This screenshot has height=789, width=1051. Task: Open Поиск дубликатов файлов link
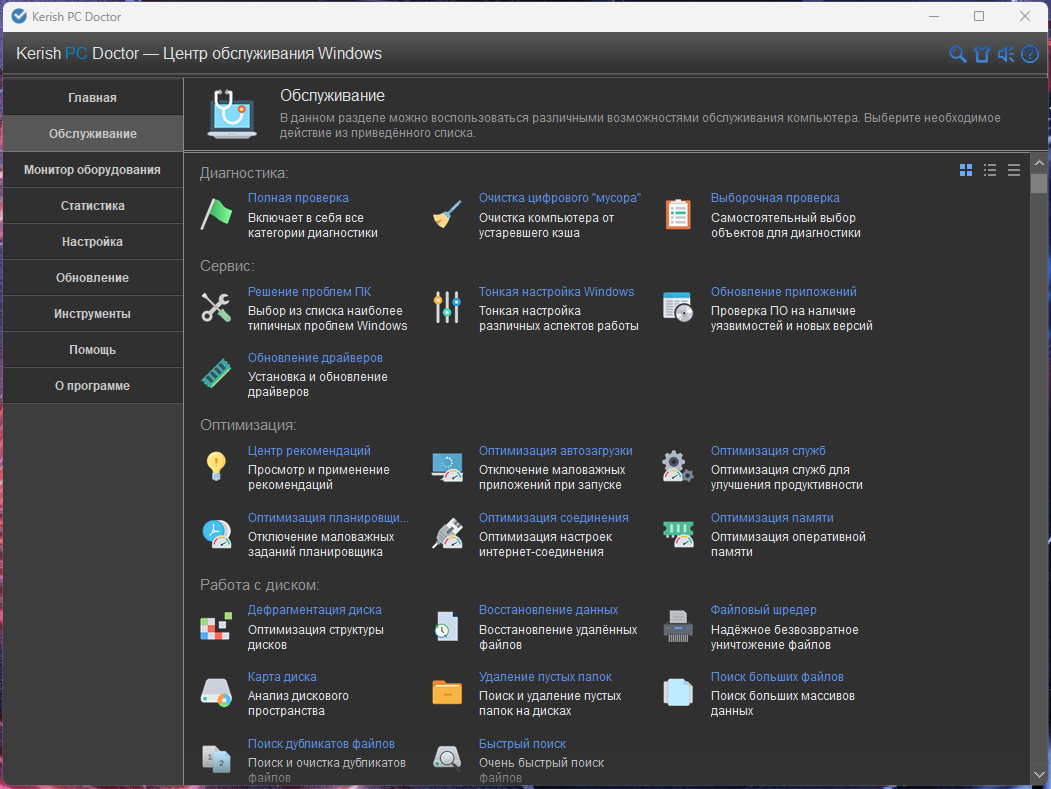pyautogui.click(x=321, y=744)
